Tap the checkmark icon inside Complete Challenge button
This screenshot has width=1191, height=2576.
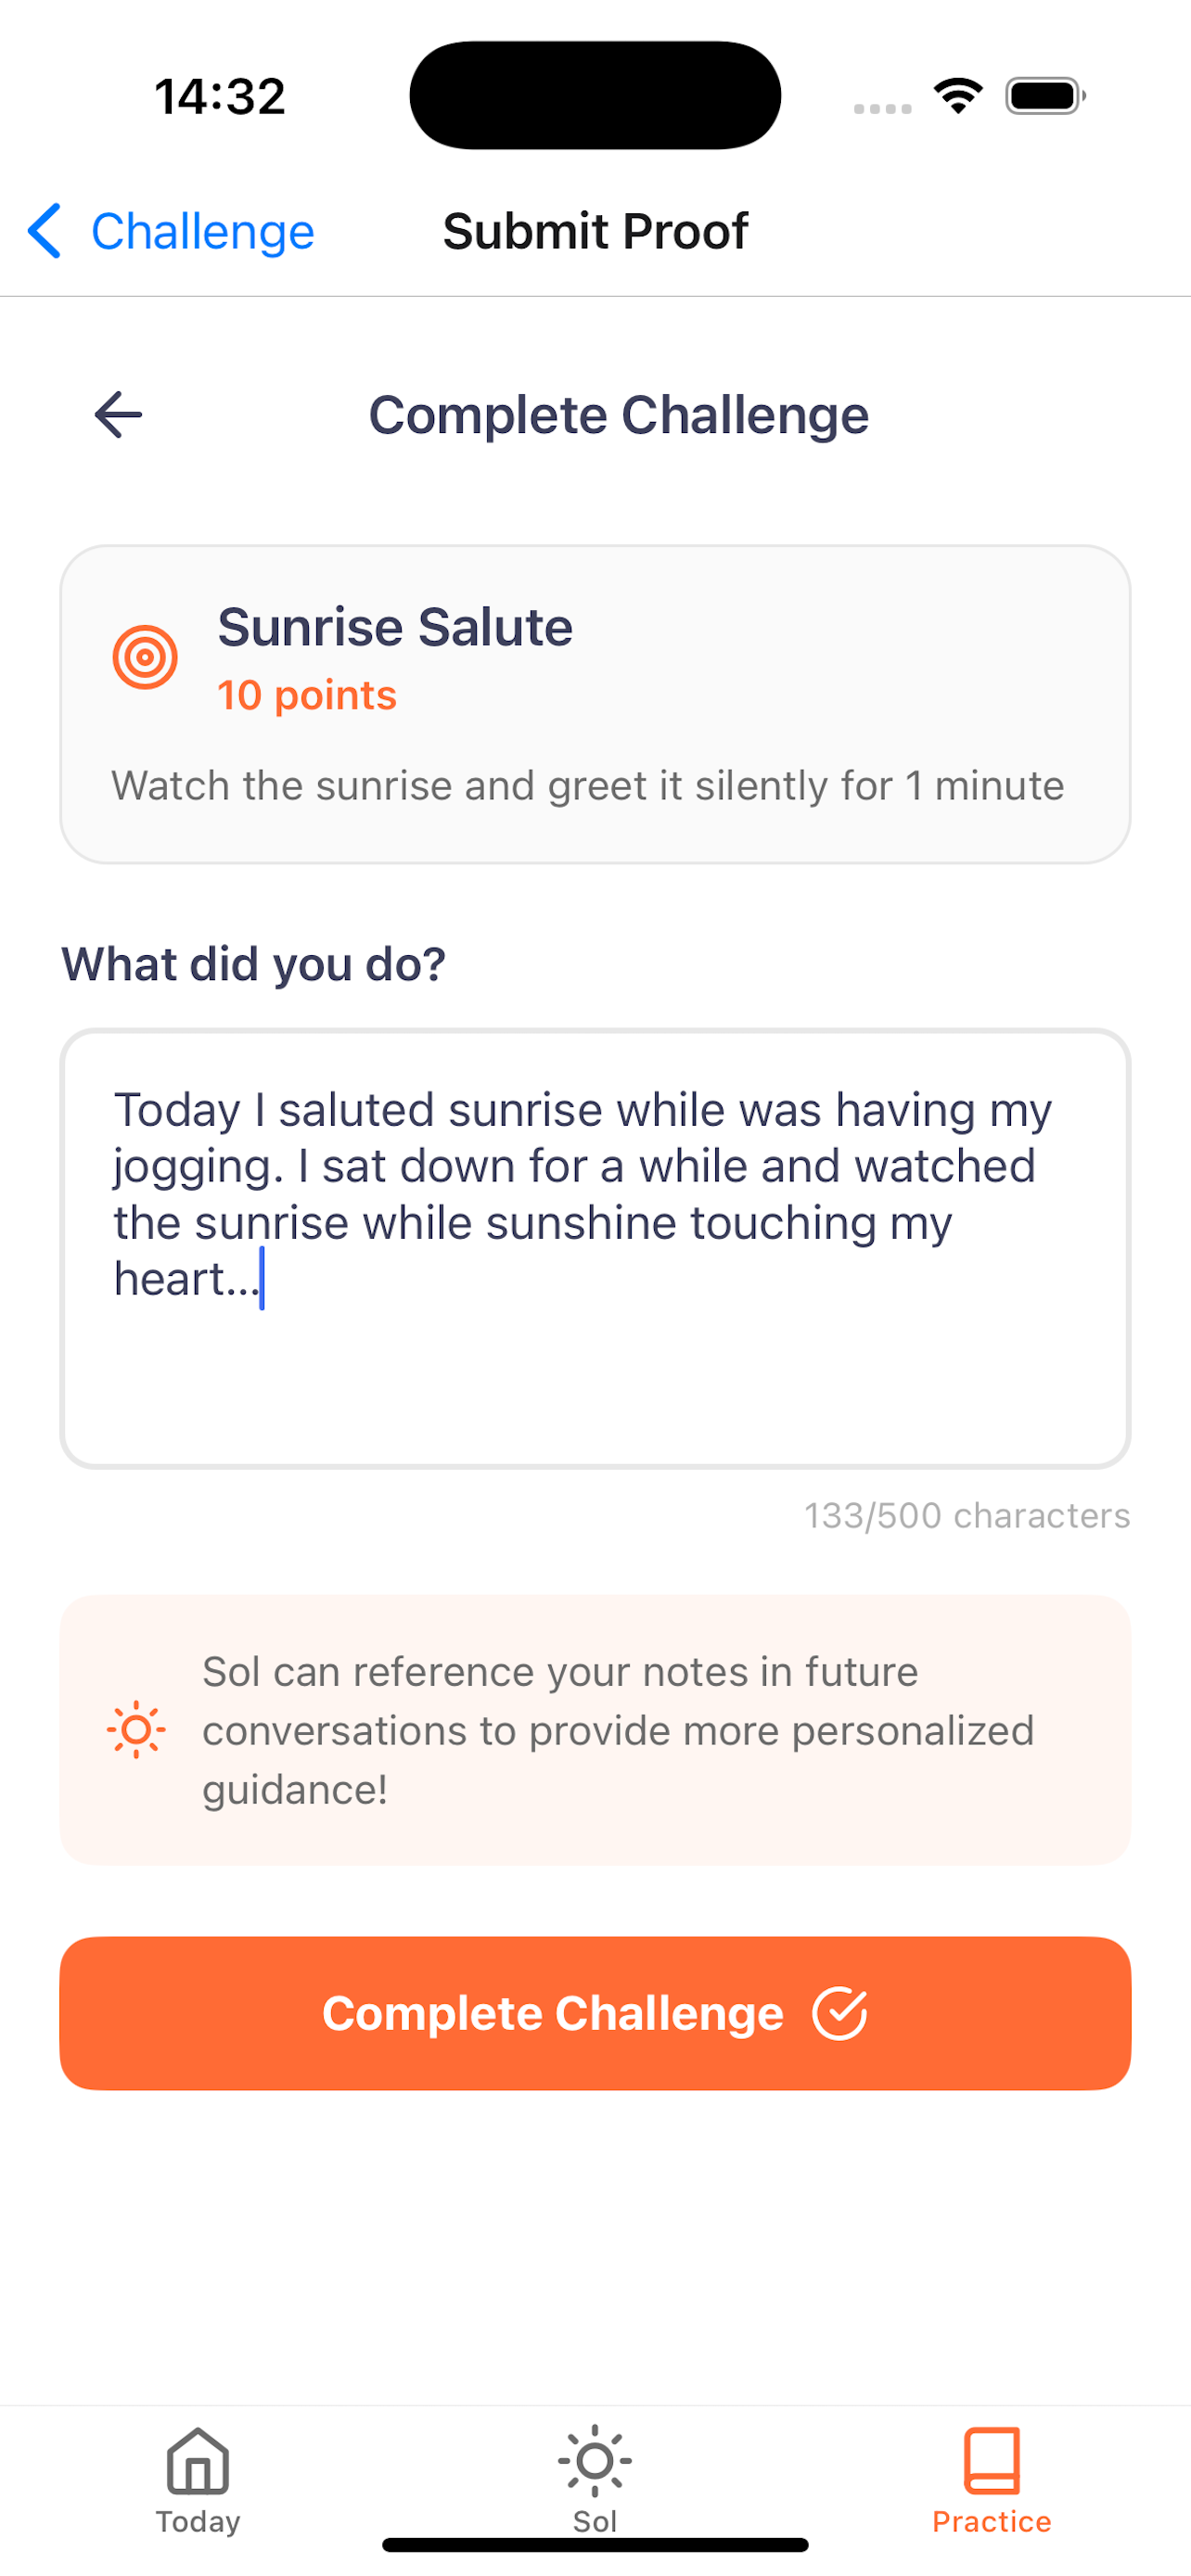pyautogui.click(x=840, y=2012)
